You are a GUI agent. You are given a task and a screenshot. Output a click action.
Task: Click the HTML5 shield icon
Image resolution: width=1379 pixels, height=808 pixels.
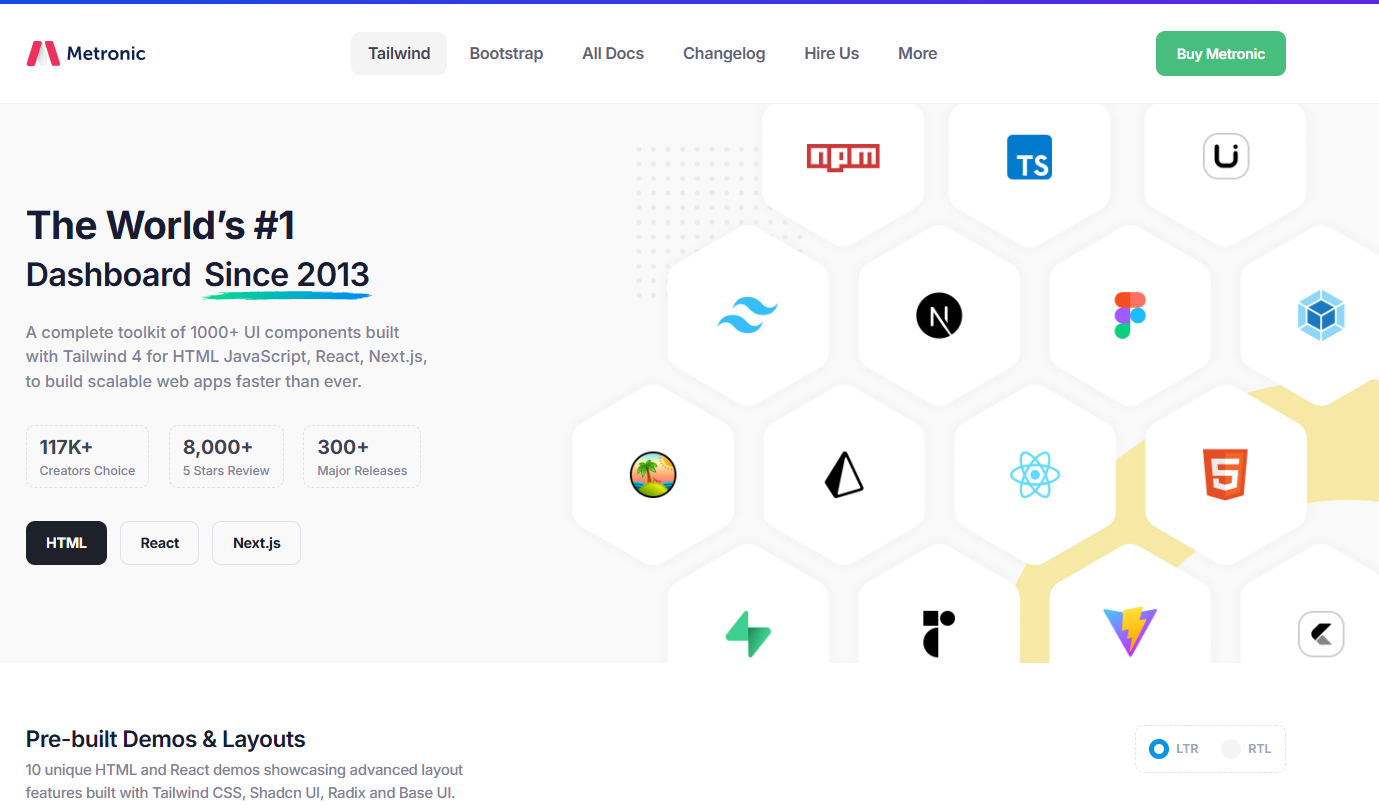point(1225,475)
